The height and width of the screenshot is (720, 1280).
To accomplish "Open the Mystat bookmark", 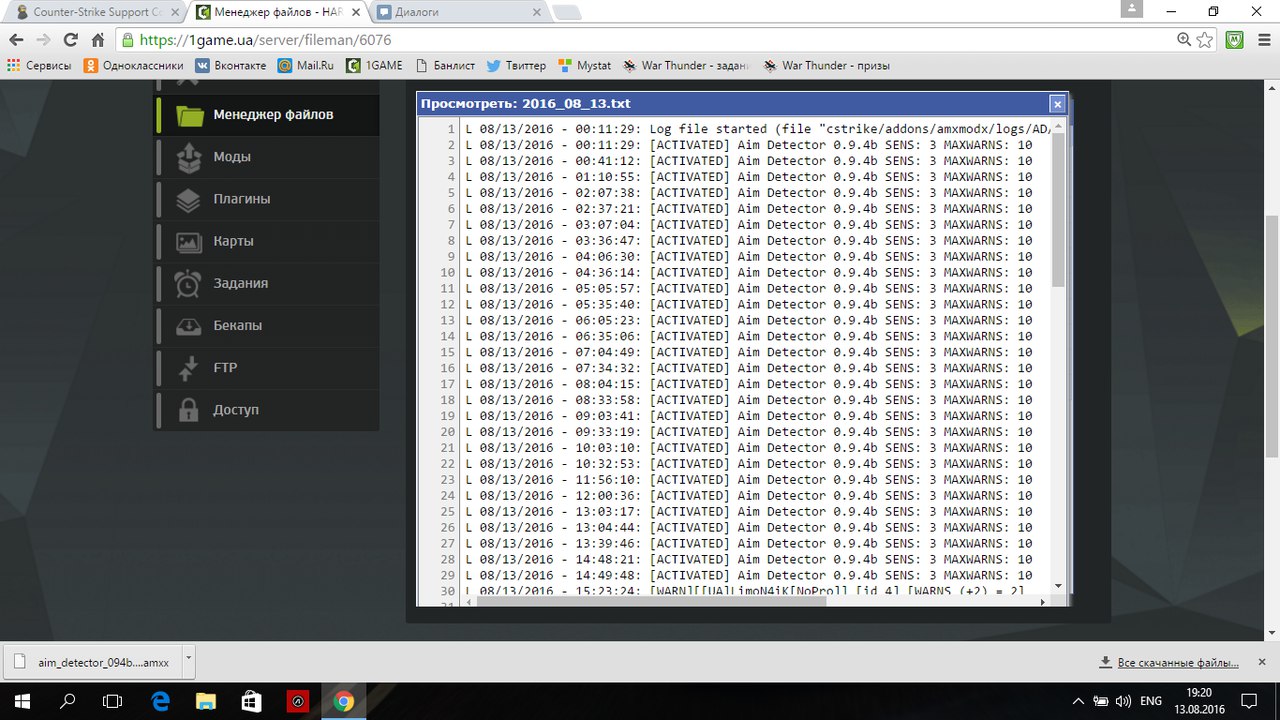I will pyautogui.click(x=585, y=66).
